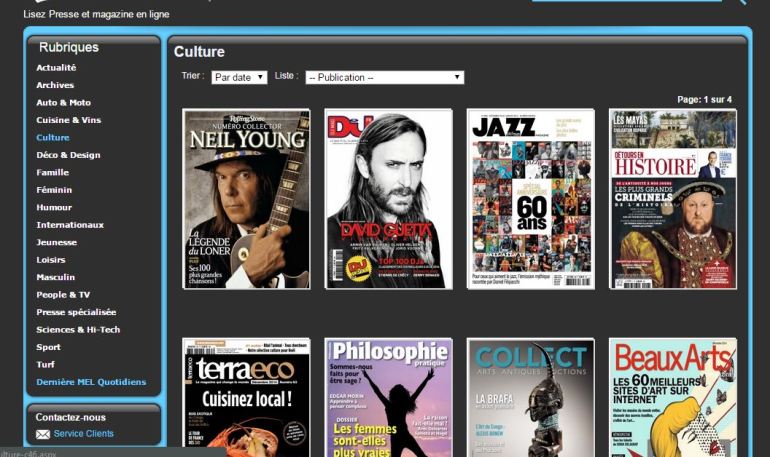This screenshot has width=770, height=457.
Task: Open the David Guetta DJ magazine cover
Action: [388, 199]
